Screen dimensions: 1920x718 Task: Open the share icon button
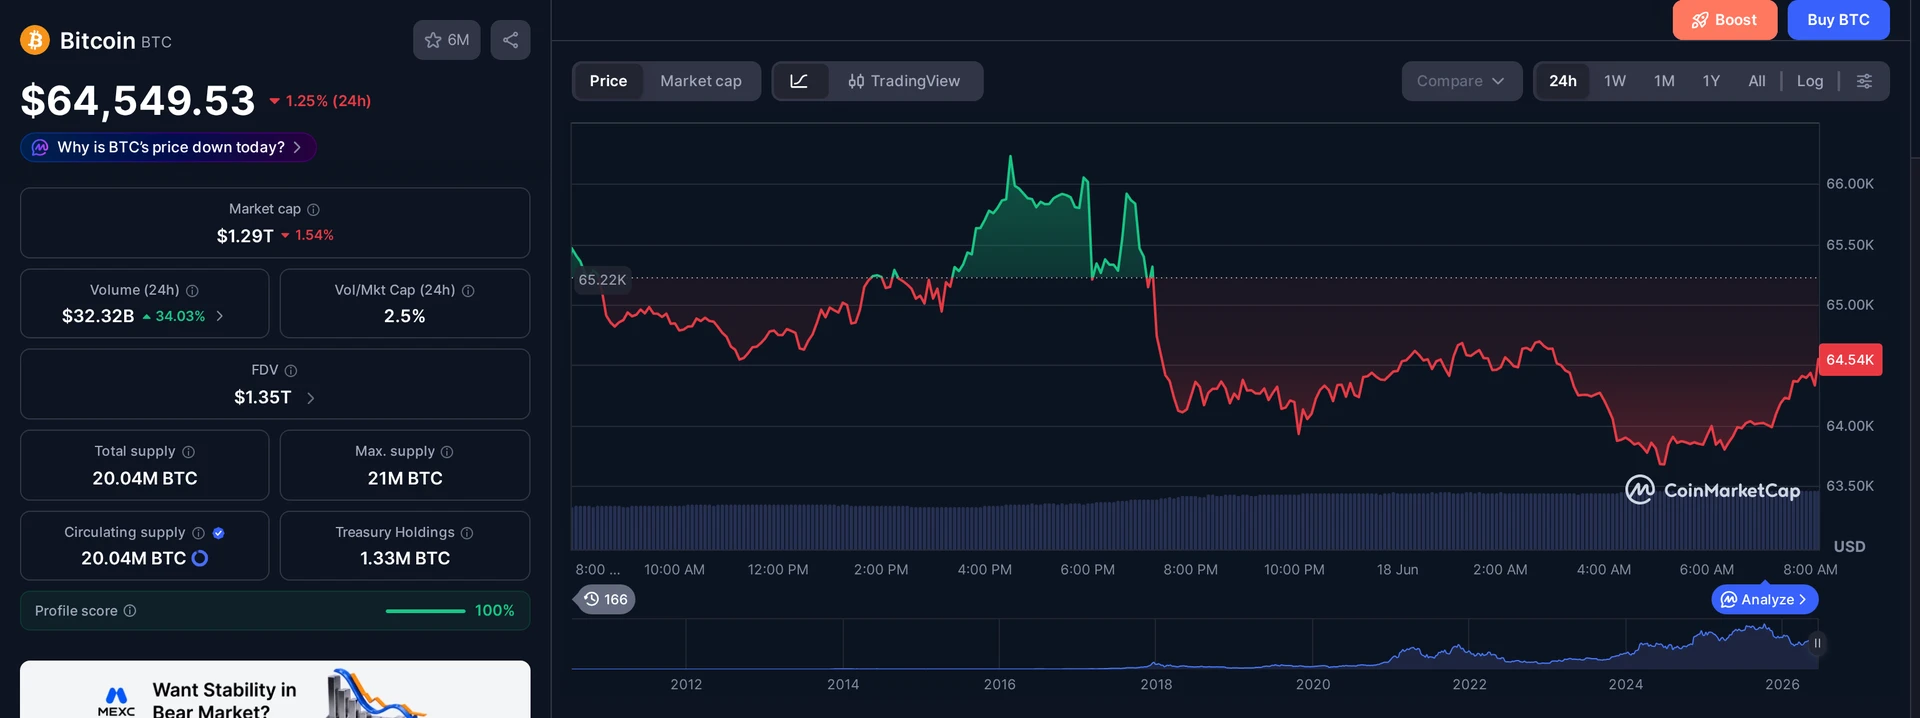pyautogui.click(x=510, y=40)
